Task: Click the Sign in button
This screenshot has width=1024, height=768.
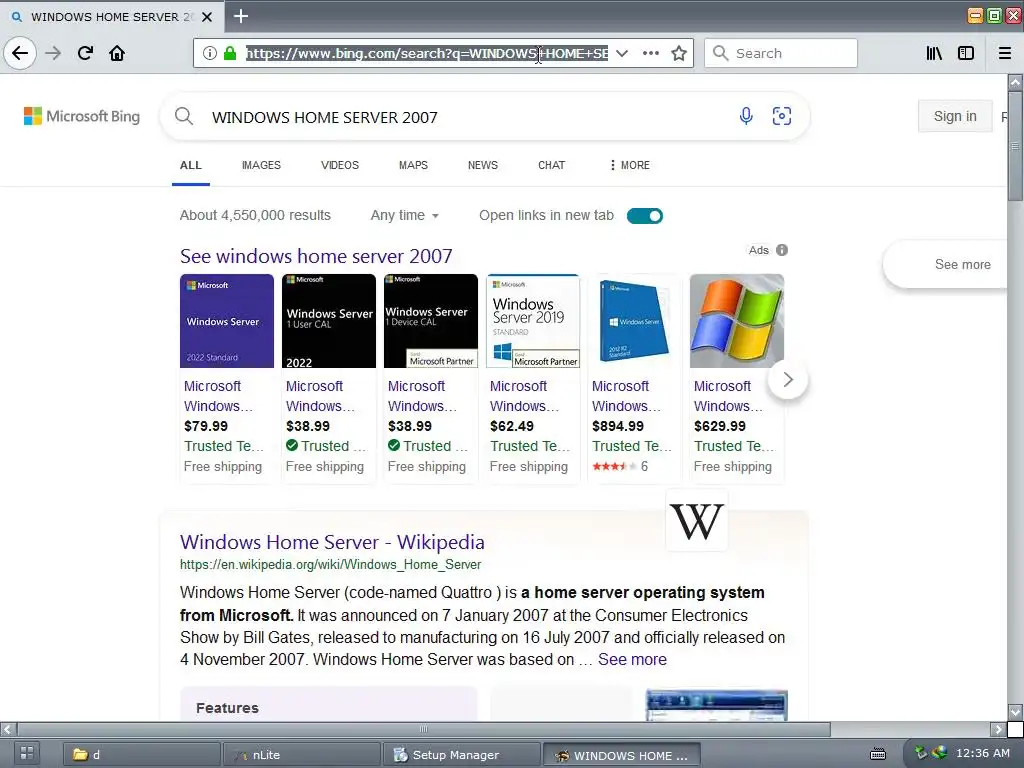Action: point(955,116)
